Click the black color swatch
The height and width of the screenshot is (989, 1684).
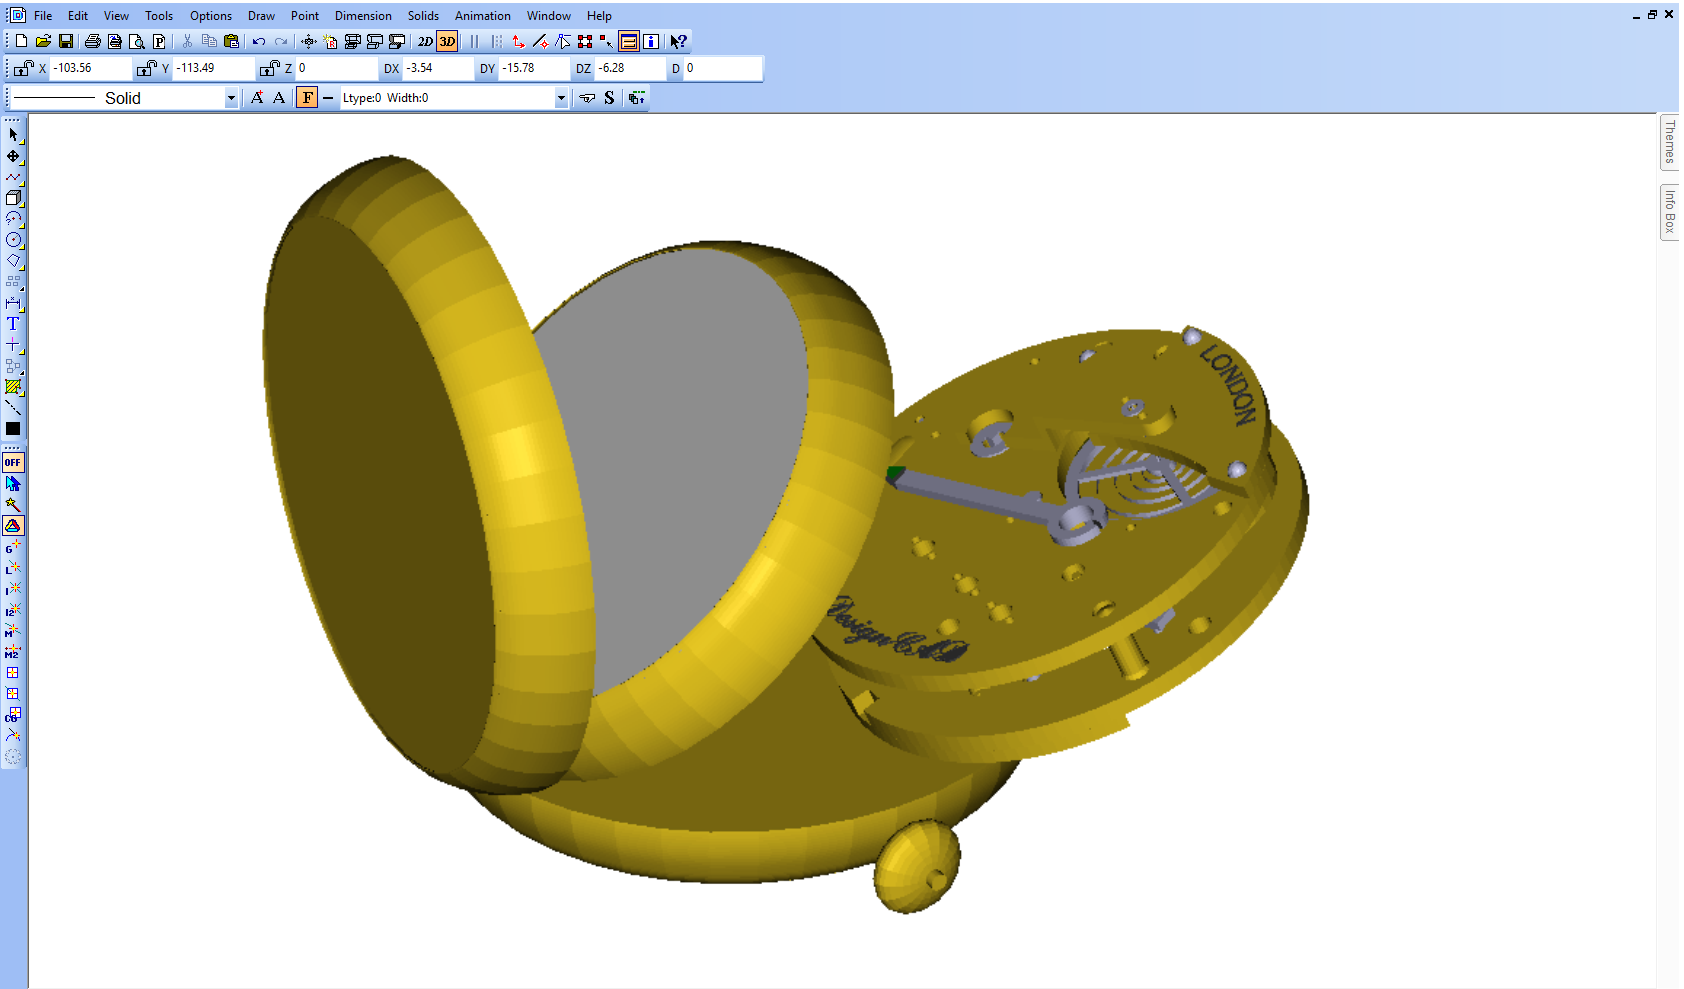click(x=13, y=429)
